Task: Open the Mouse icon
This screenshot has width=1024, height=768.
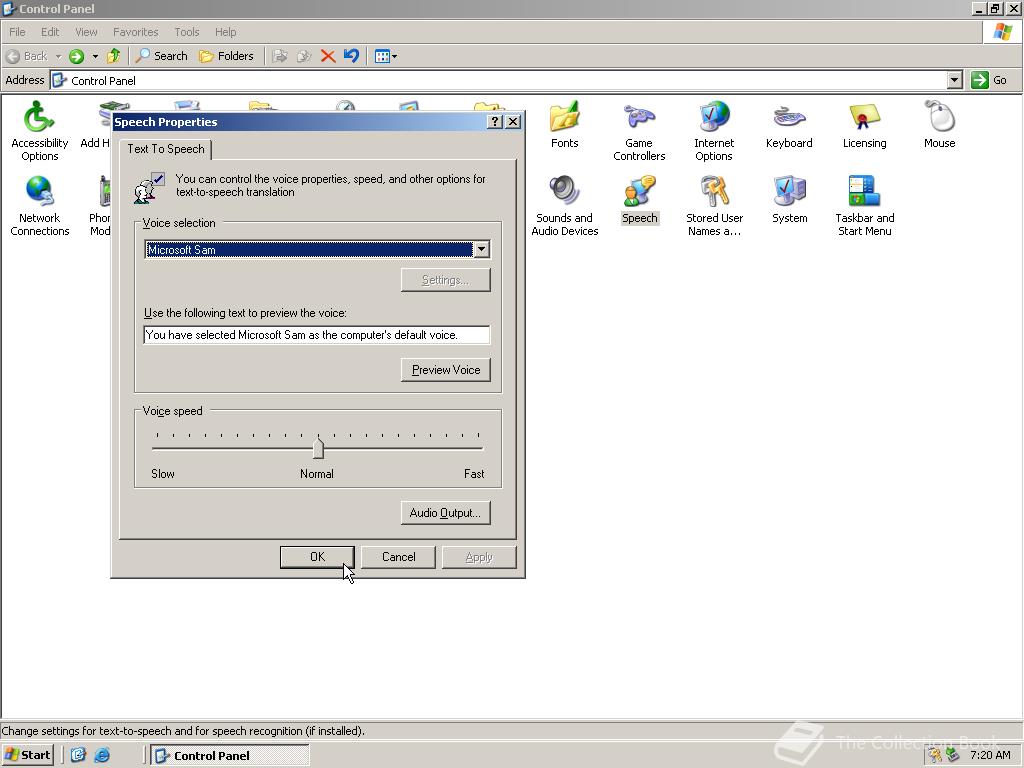Action: [x=939, y=124]
